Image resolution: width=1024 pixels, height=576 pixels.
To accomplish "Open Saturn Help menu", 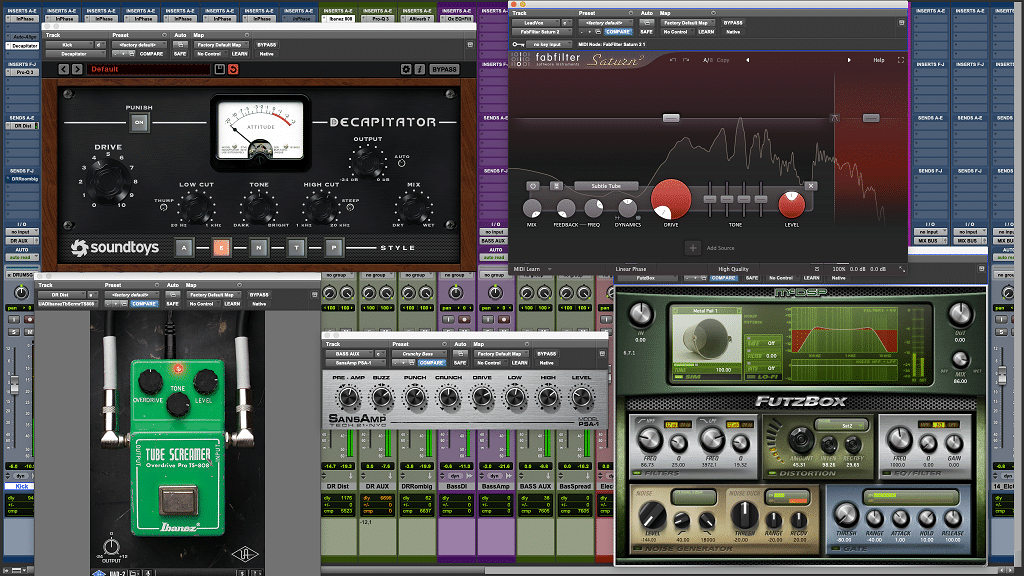I will 879,60.
